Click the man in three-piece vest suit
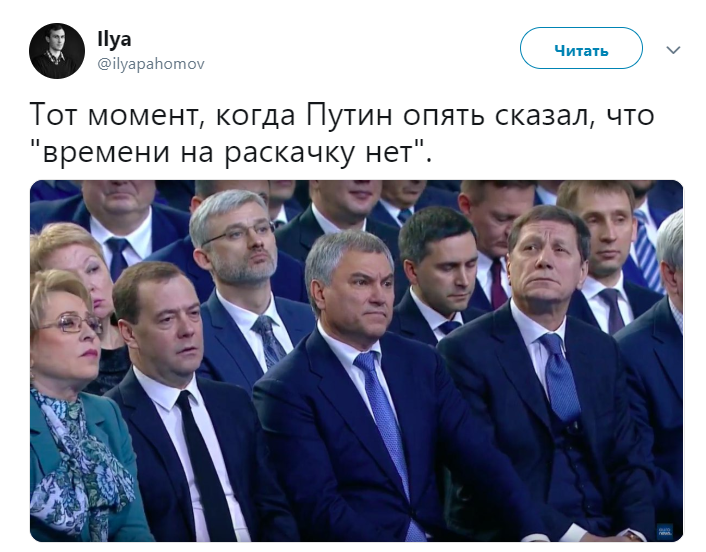 pos(549,374)
